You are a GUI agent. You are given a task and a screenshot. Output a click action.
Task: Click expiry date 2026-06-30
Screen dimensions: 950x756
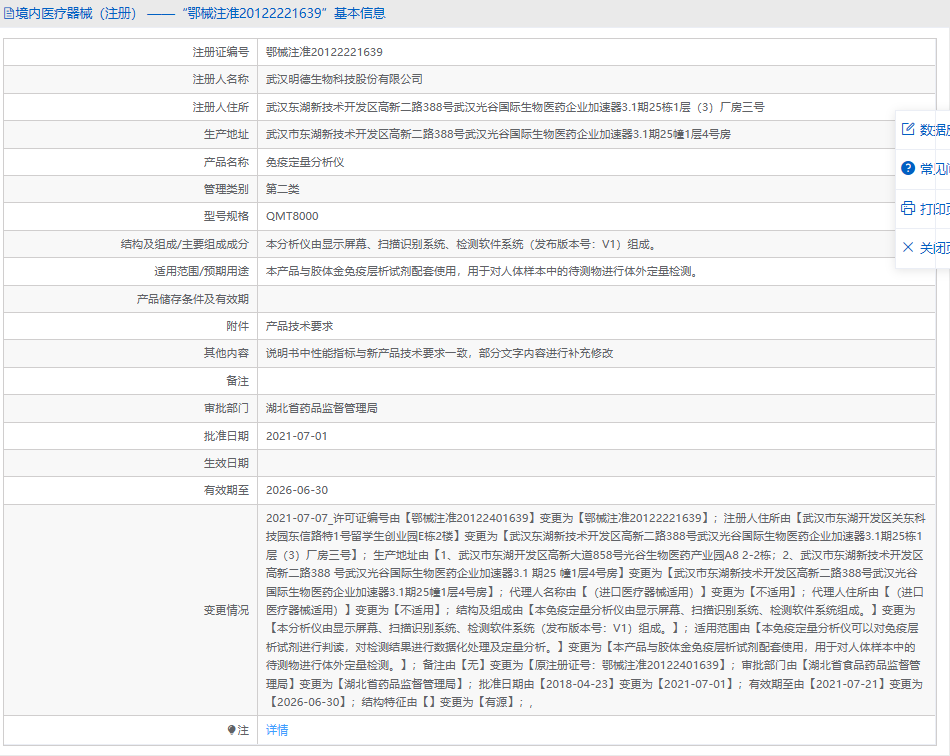pyautogui.click(x=296, y=490)
